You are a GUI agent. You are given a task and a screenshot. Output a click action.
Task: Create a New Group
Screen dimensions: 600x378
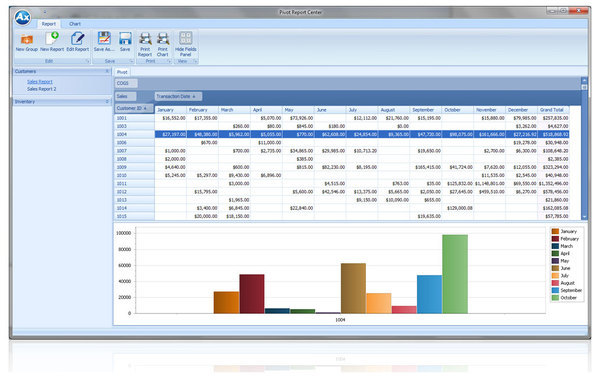point(27,42)
